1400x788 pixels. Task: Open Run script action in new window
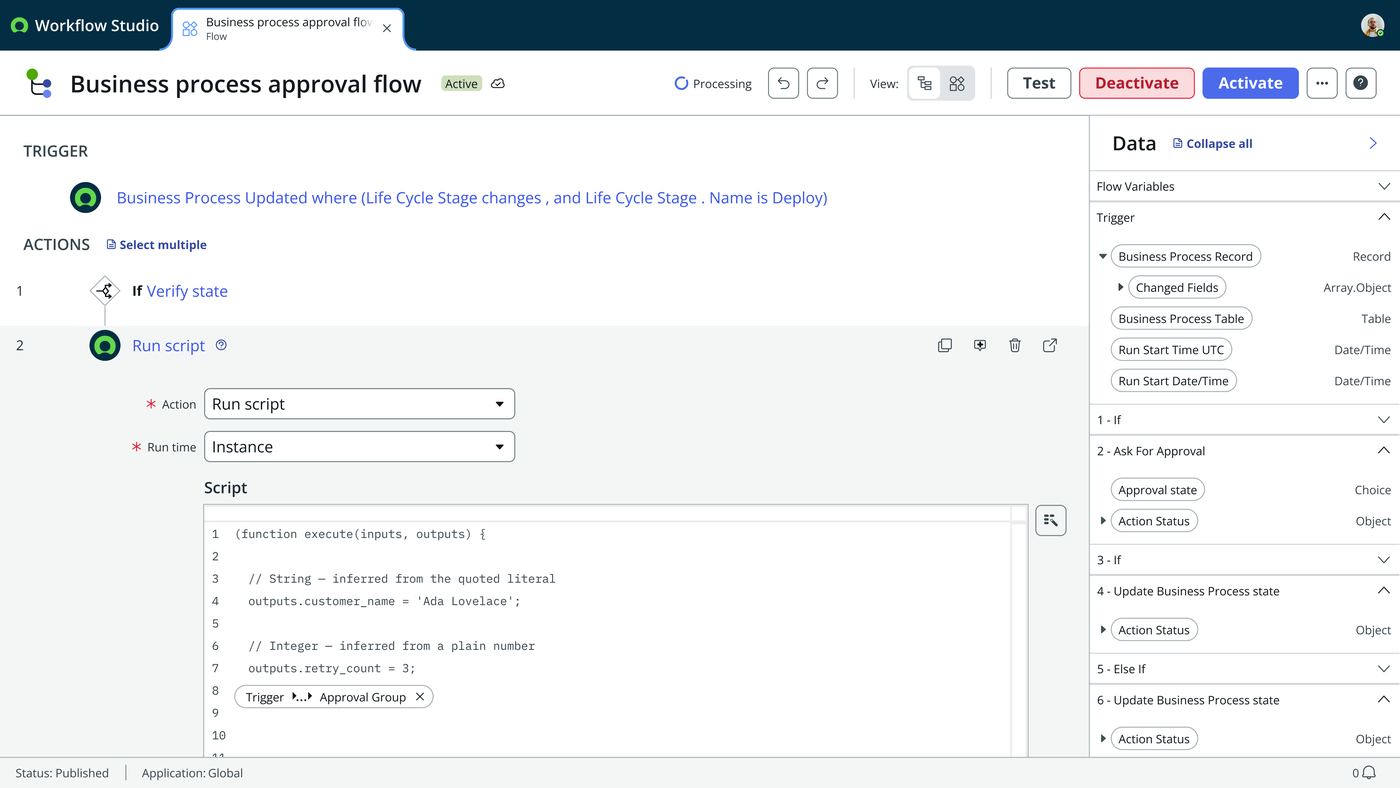[x=1050, y=345]
